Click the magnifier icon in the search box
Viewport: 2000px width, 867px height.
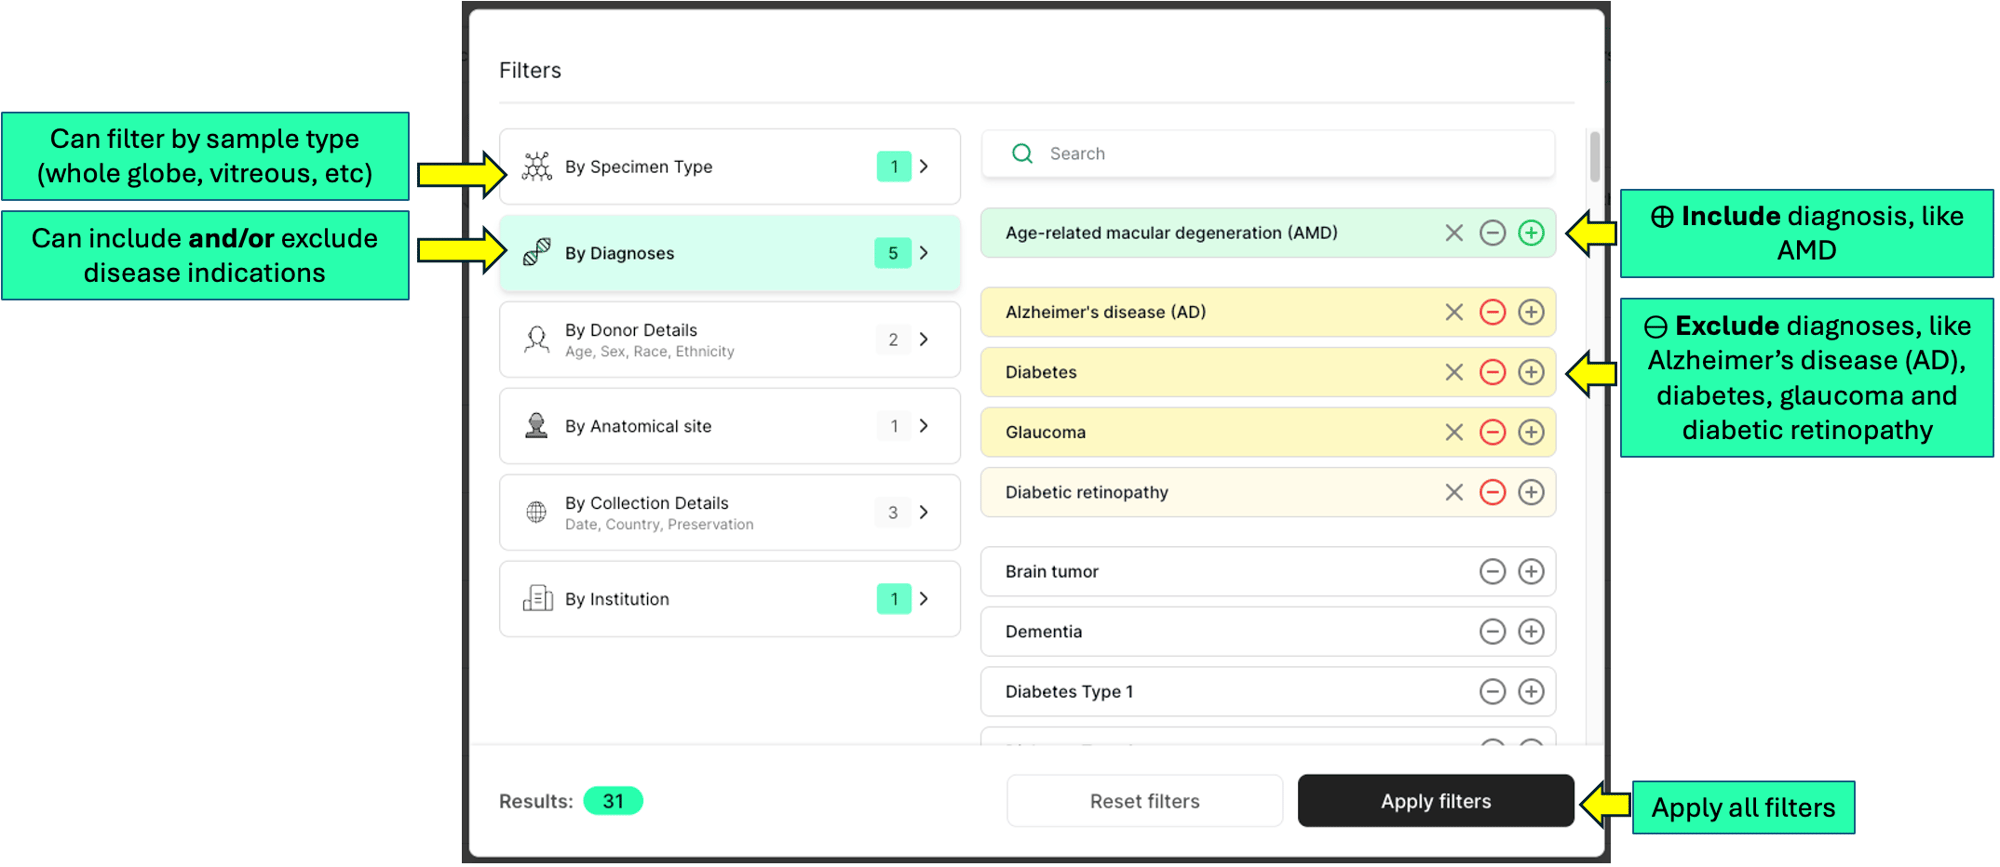[1022, 153]
